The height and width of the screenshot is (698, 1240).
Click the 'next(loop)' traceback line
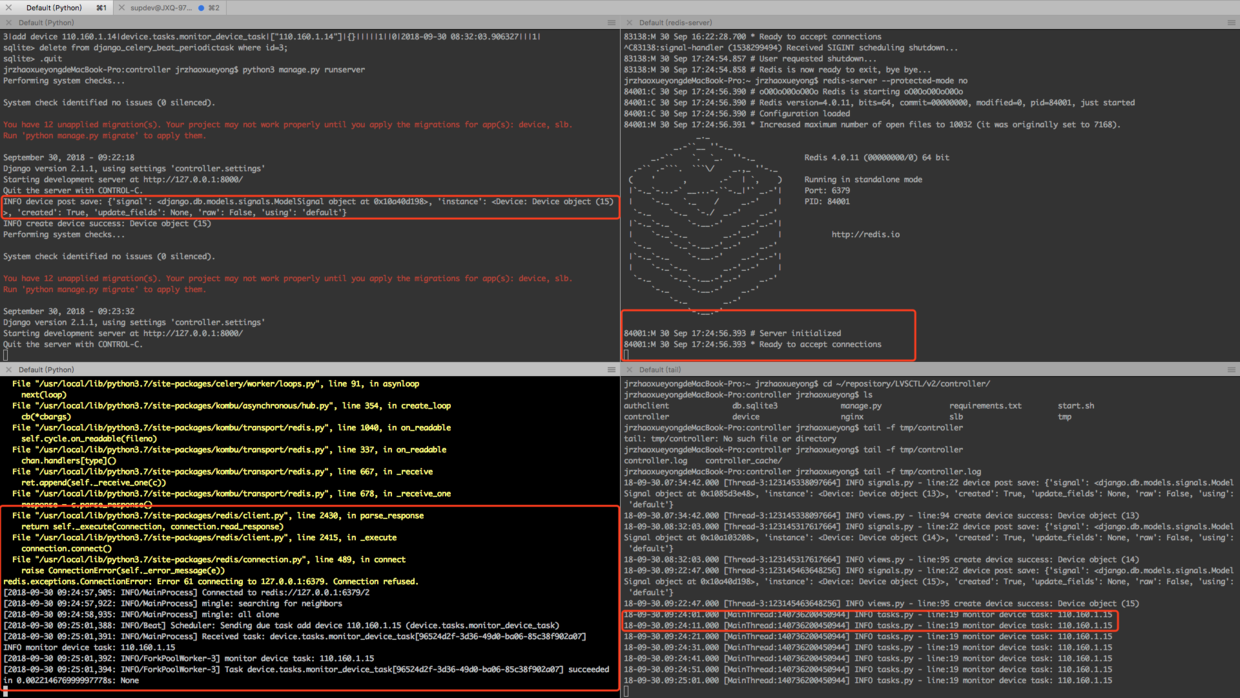tap(43, 394)
